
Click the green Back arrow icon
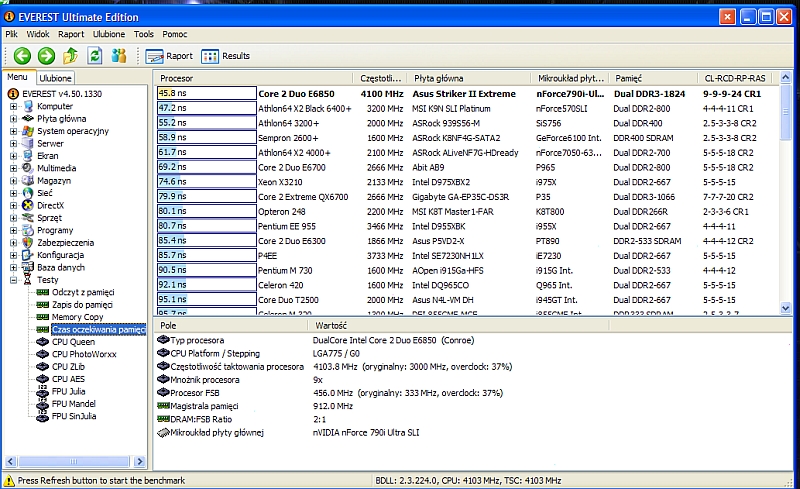pos(21,56)
